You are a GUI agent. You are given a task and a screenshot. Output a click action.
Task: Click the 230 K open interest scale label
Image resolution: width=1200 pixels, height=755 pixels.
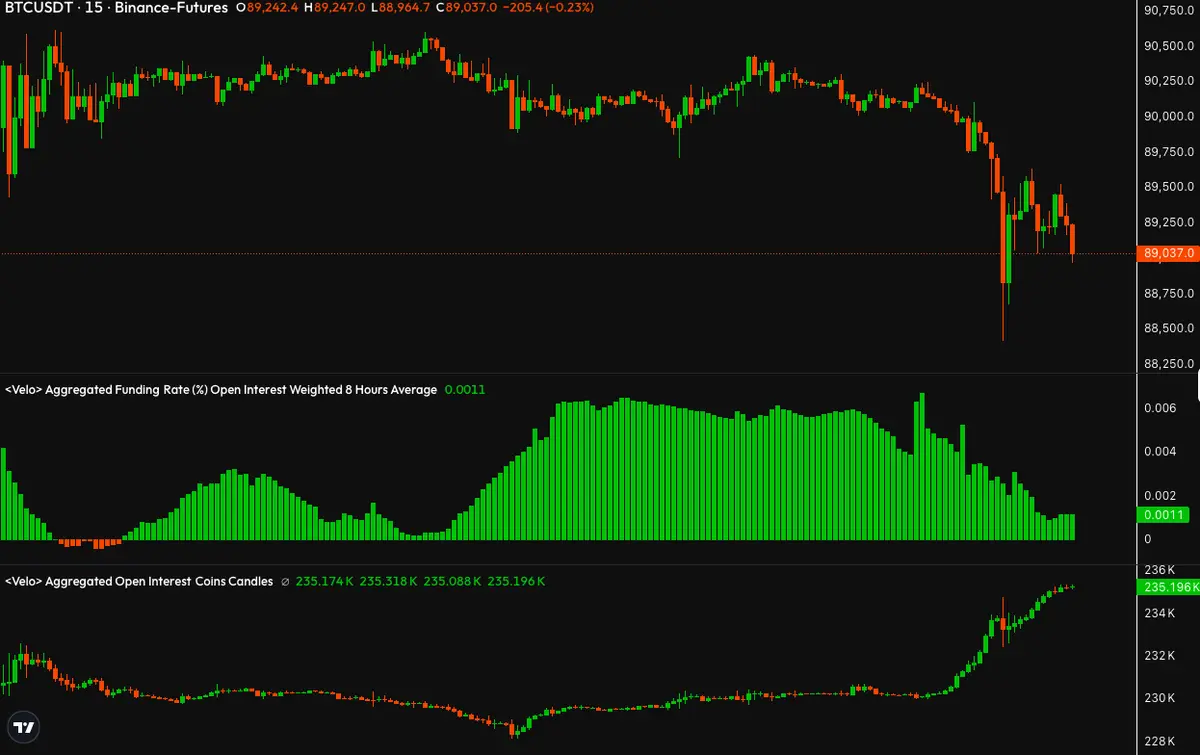1158,699
